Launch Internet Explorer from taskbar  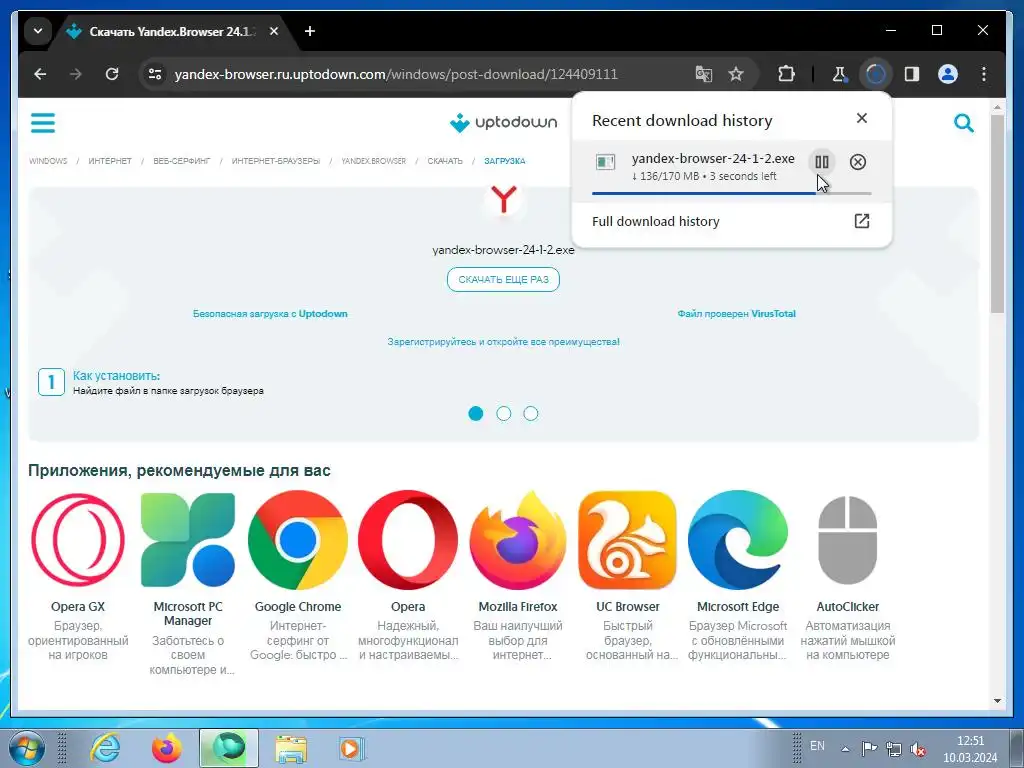click(x=105, y=747)
